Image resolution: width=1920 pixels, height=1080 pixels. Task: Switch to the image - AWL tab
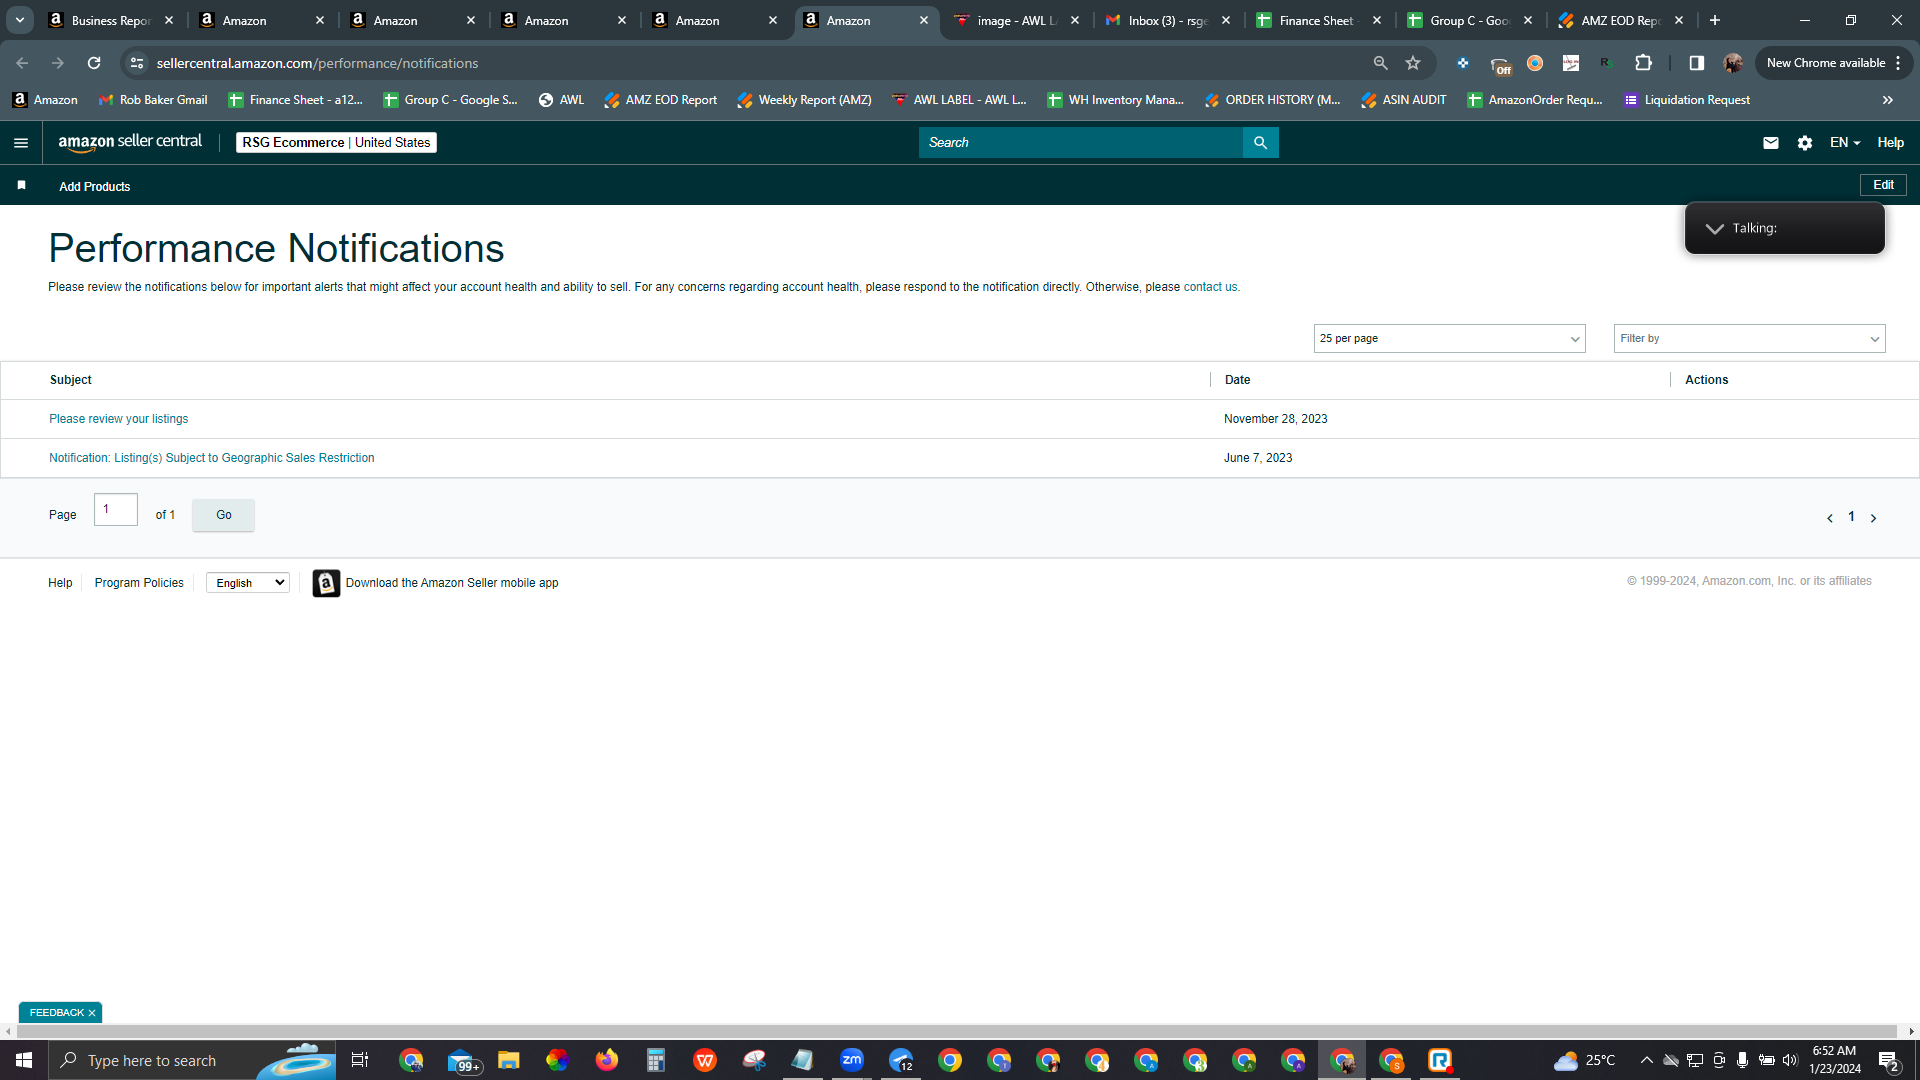1017,20
